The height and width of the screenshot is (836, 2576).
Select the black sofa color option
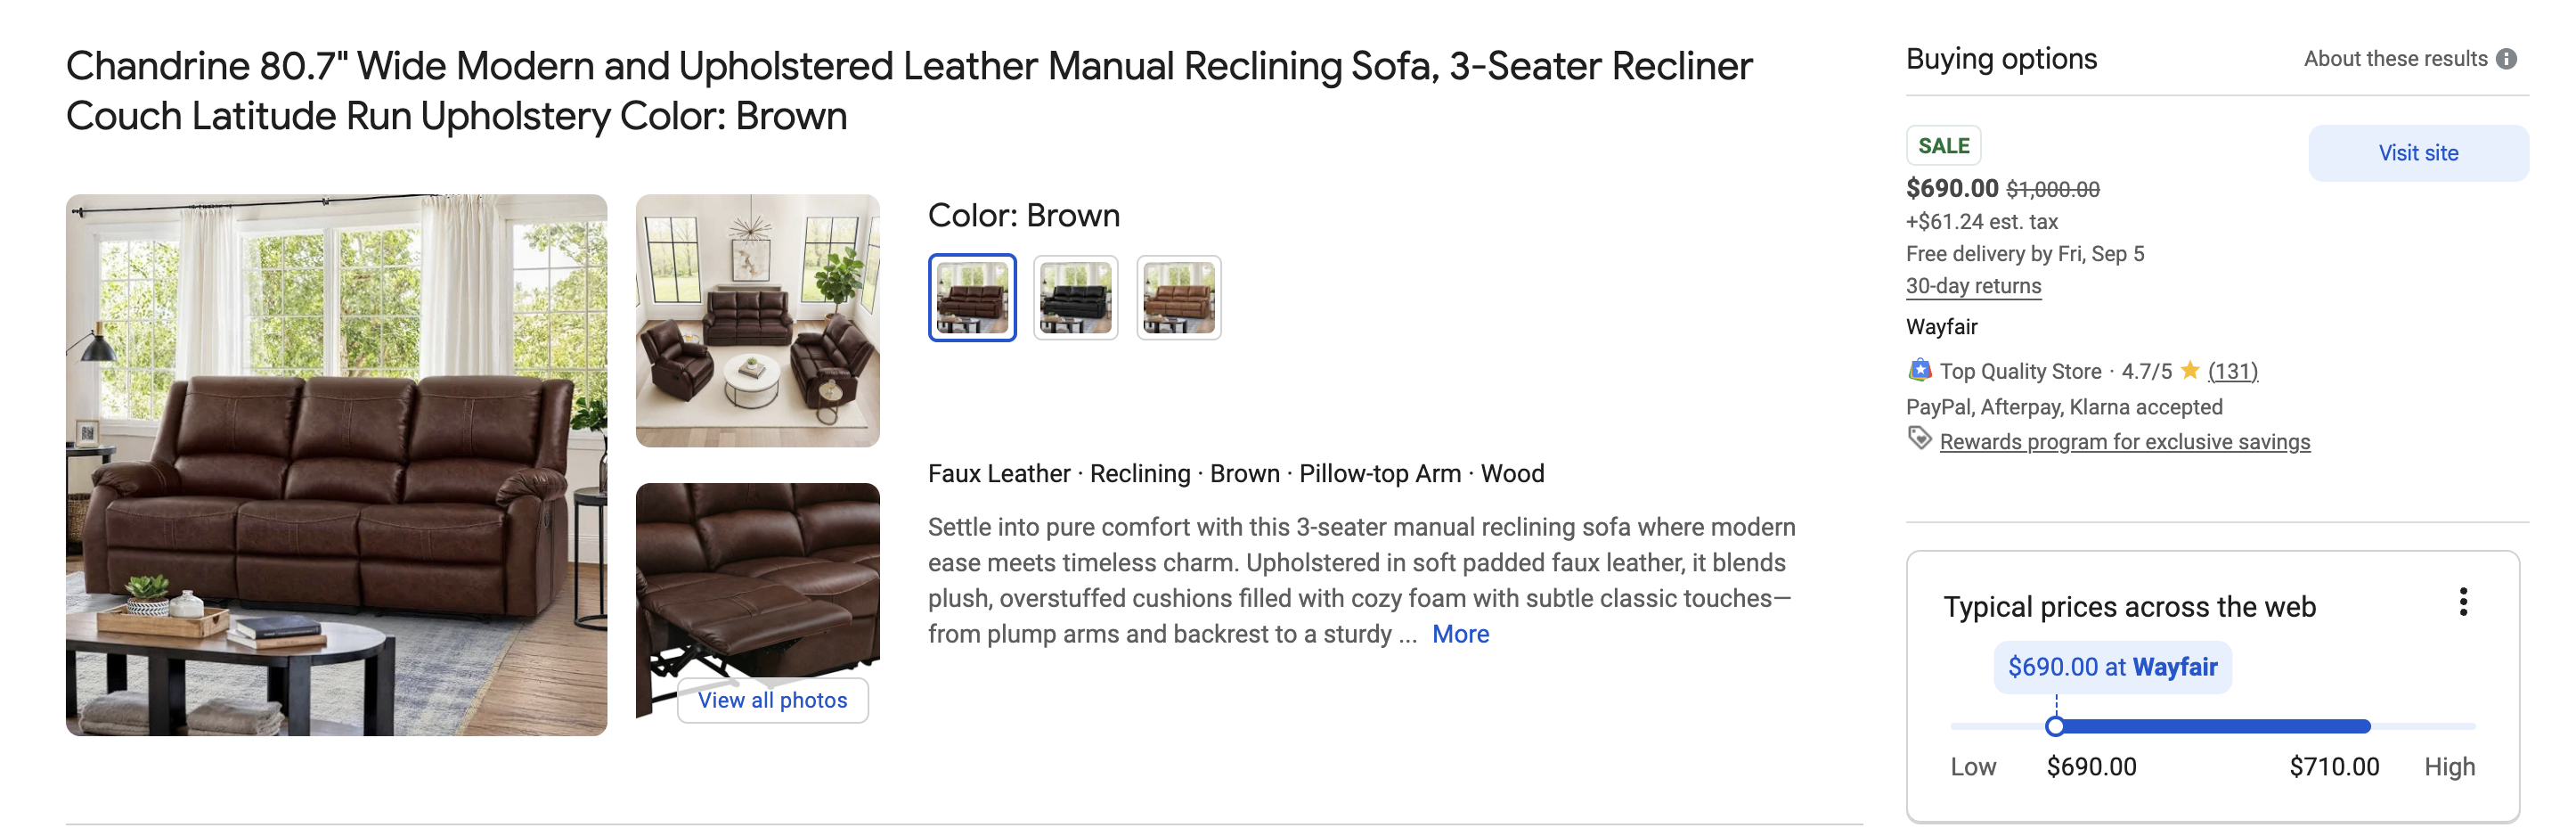1075,298
